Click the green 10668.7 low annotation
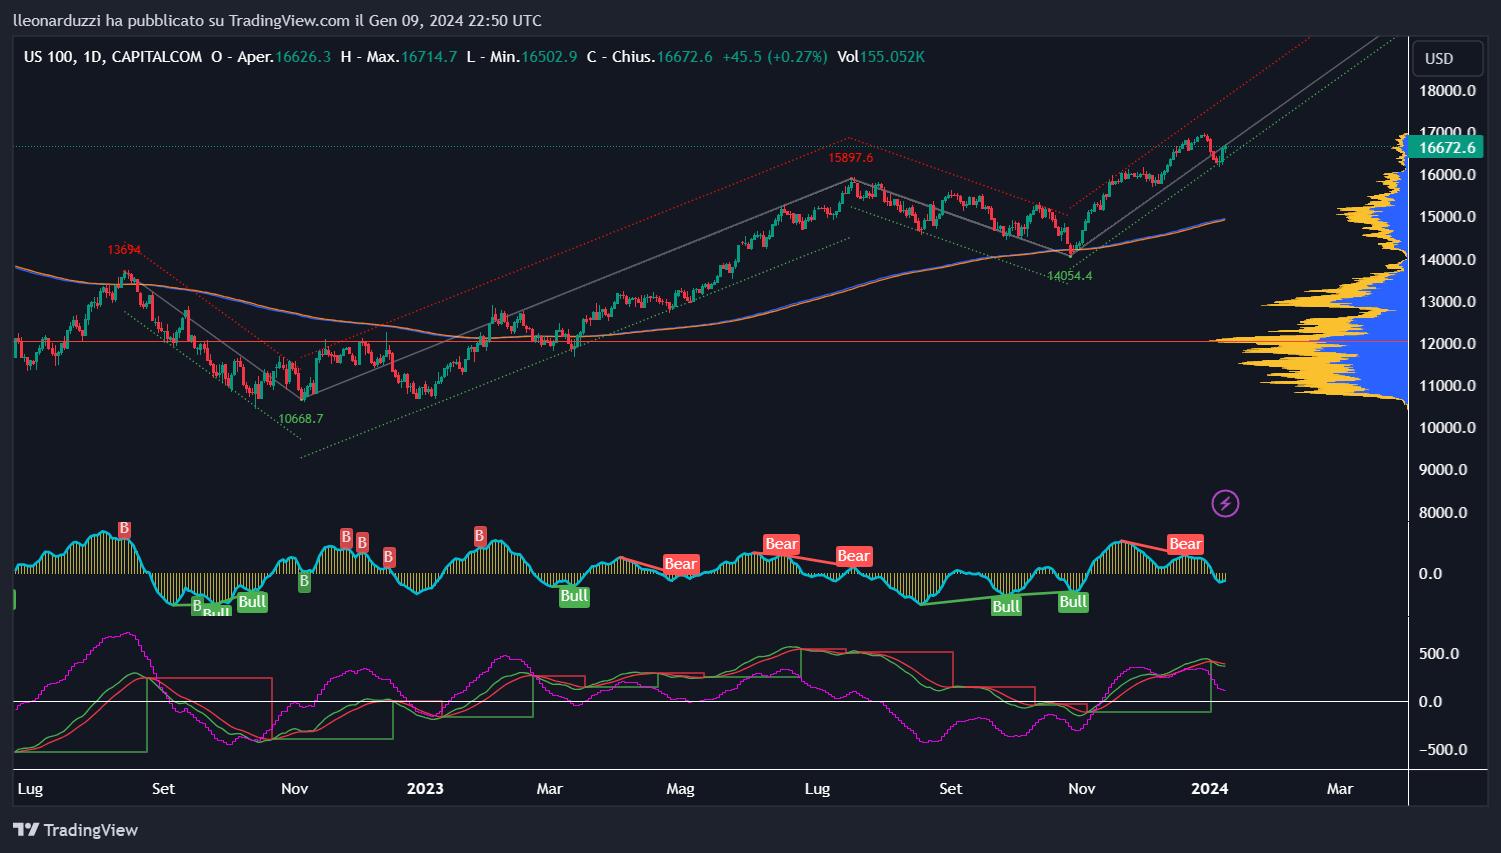1501x853 pixels. 301,419
